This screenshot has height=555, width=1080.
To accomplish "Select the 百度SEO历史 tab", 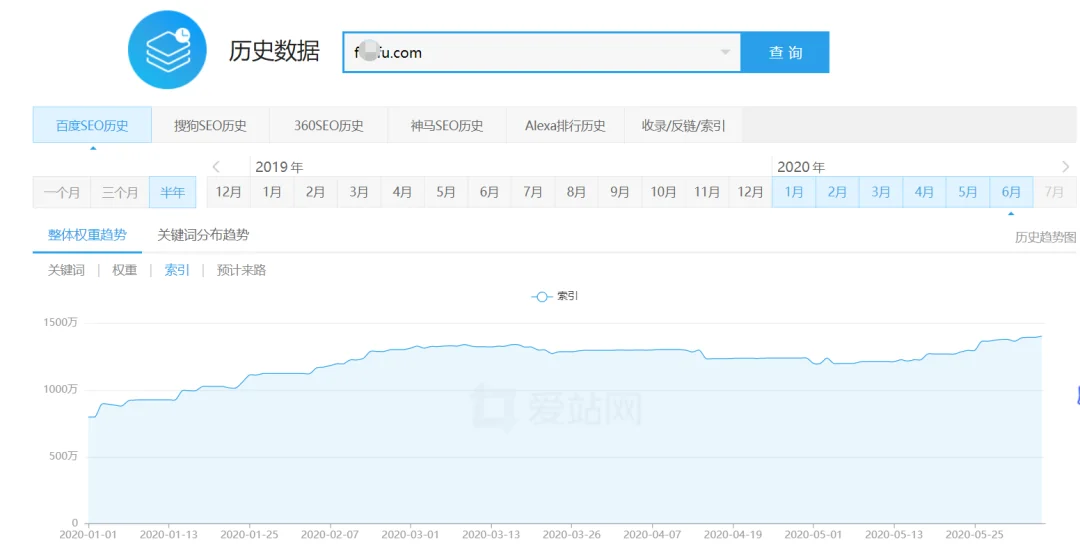I will pyautogui.click(x=92, y=125).
